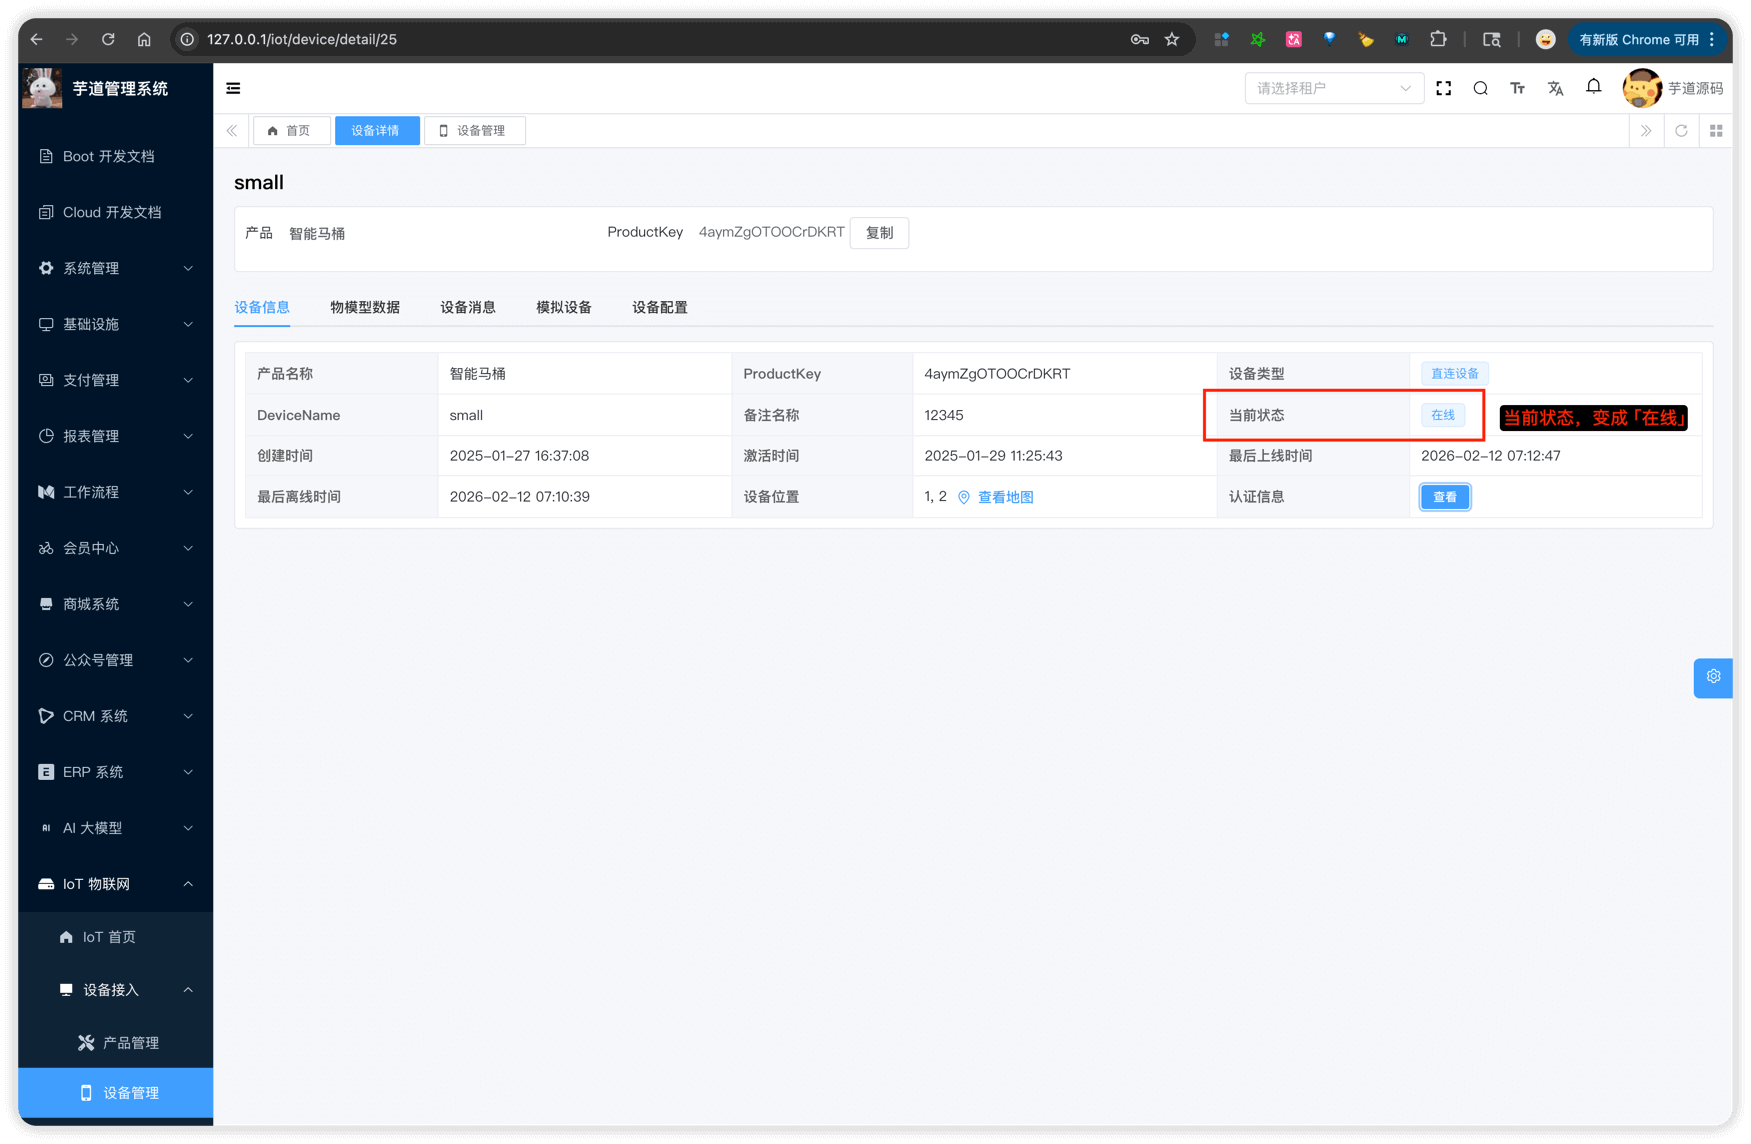Open the language translation icon
This screenshot has width=1751, height=1144.
pos(1555,88)
